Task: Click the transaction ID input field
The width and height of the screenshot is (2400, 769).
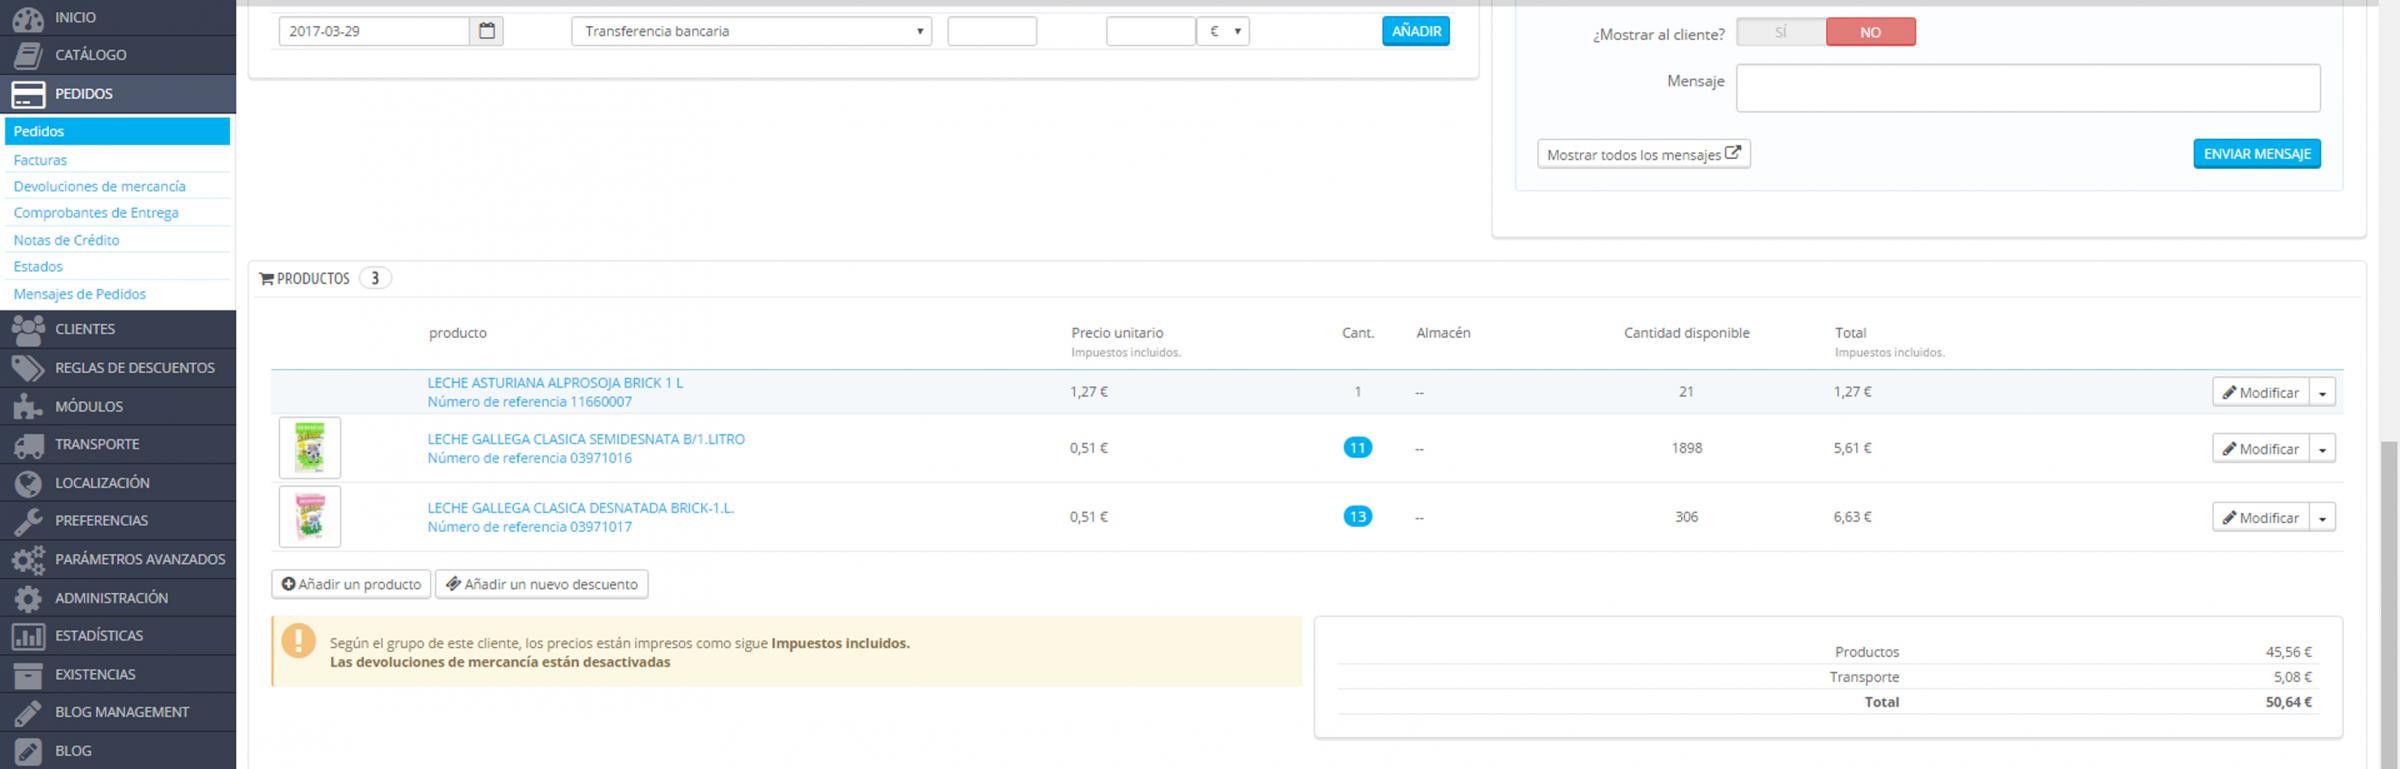Action: pyautogui.click(x=992, y=31)
